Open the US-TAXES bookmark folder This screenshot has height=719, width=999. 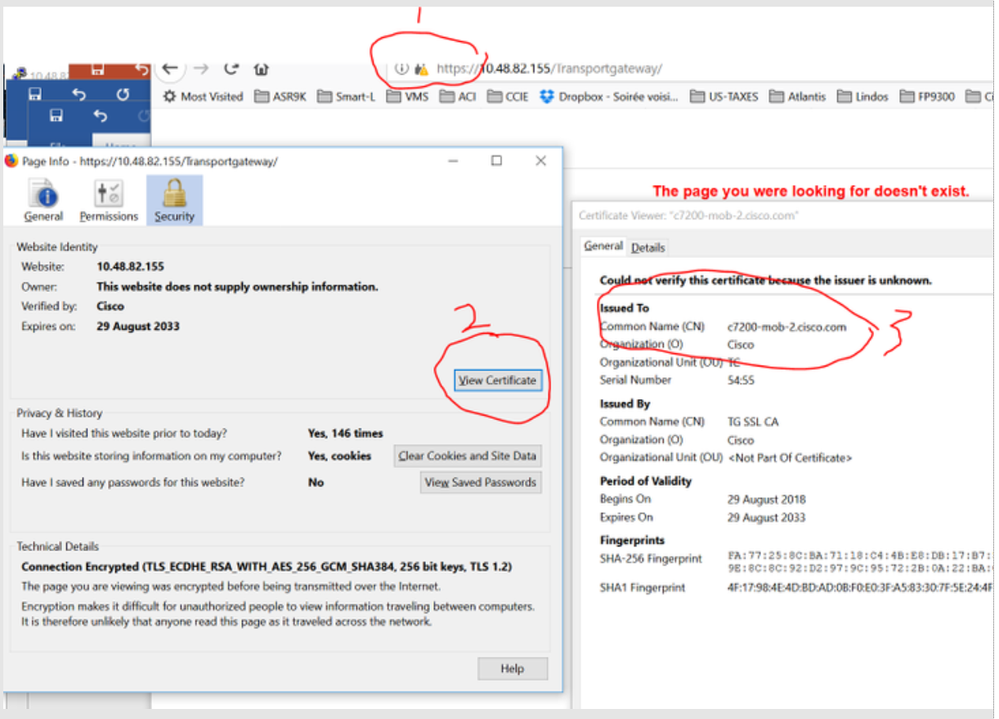(x=724, y=97)
